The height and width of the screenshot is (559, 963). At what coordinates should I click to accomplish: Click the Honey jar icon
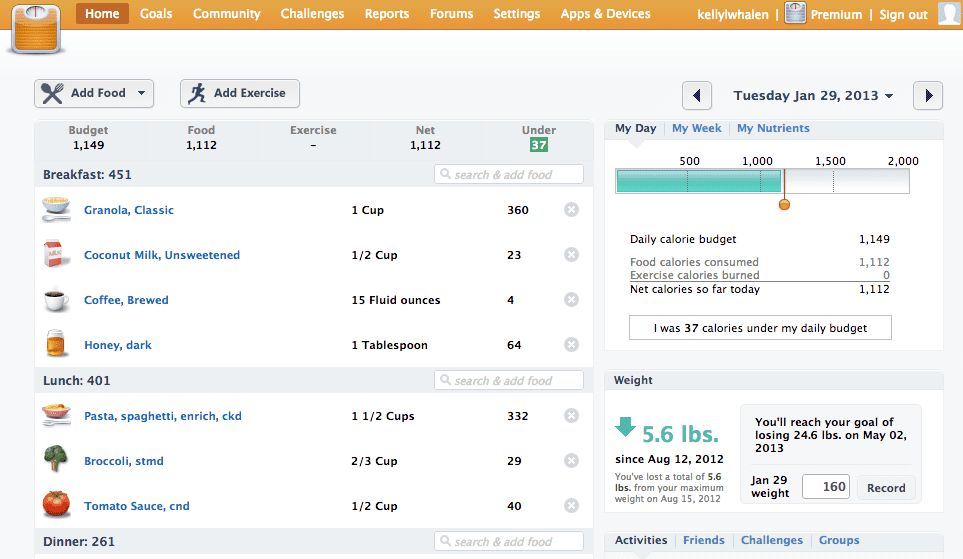56,345
